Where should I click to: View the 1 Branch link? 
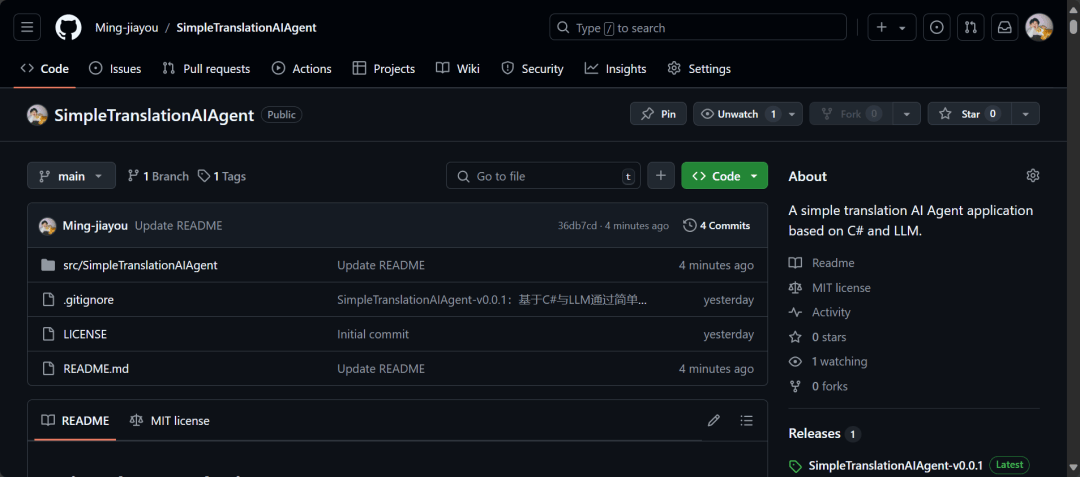[158, 176]
